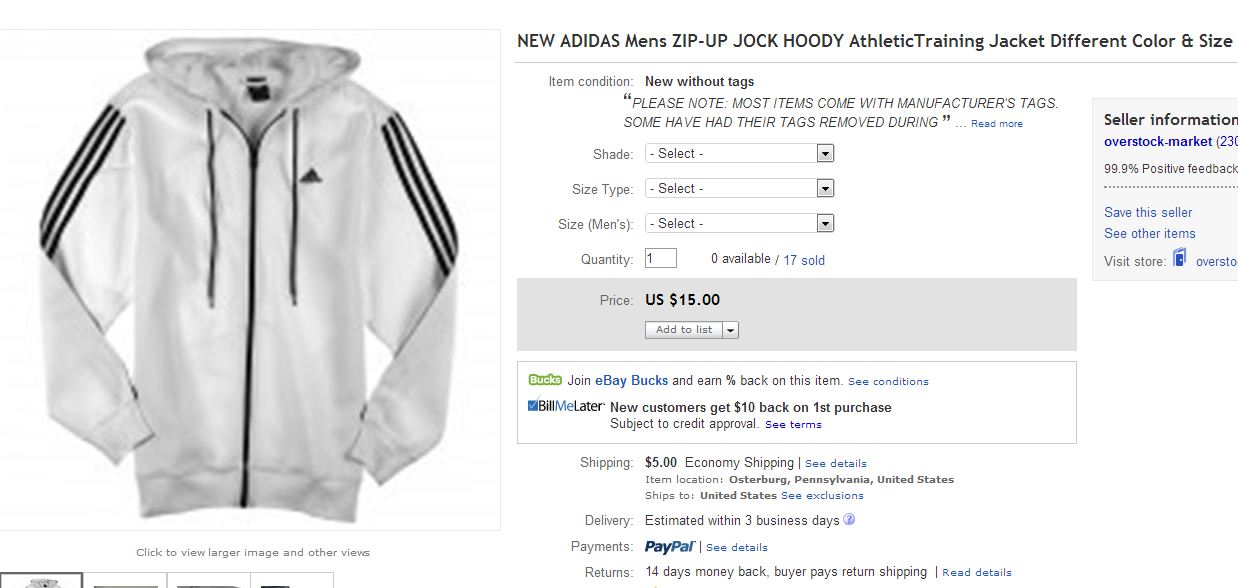The image size is (1238, 588).
Task: Click the BillMeLater logo
Action: (566, 406)
